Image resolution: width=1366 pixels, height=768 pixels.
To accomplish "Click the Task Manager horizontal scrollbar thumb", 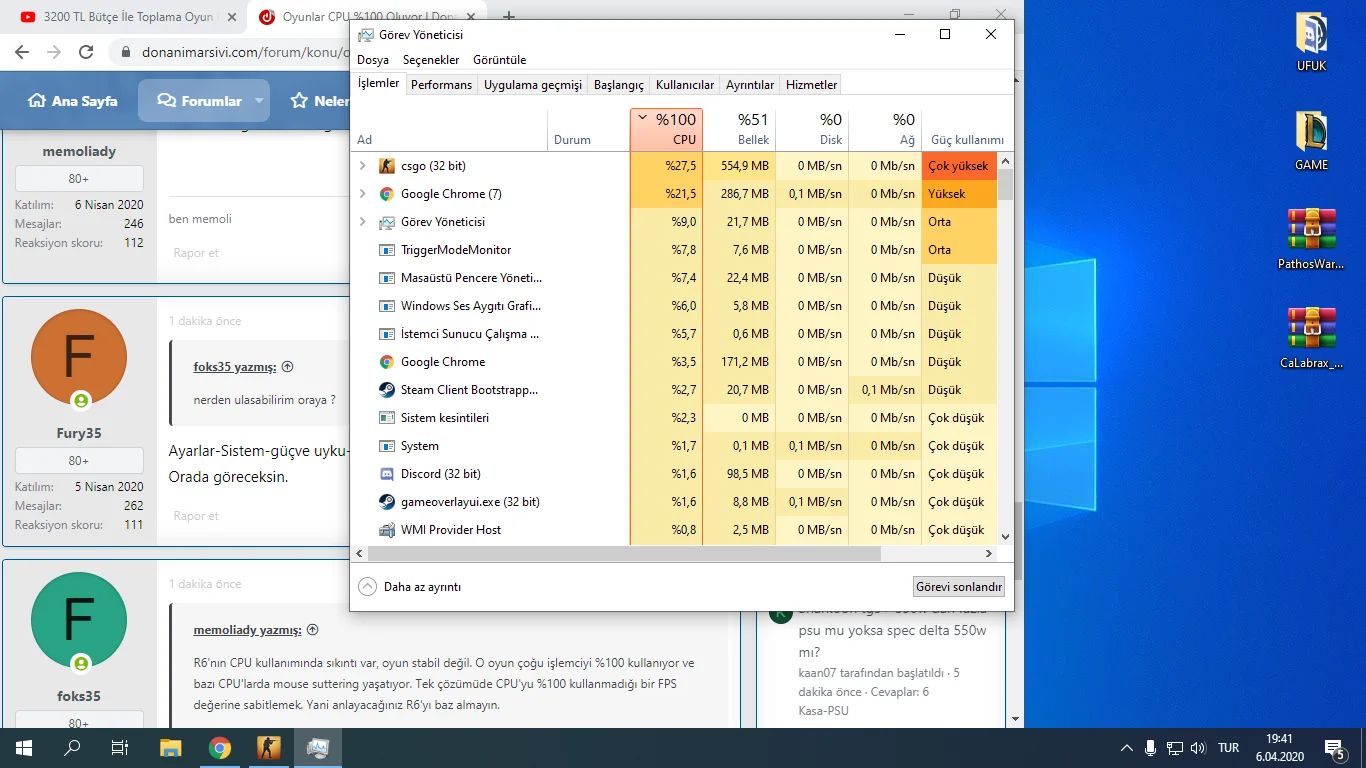I will pos(624,553).
